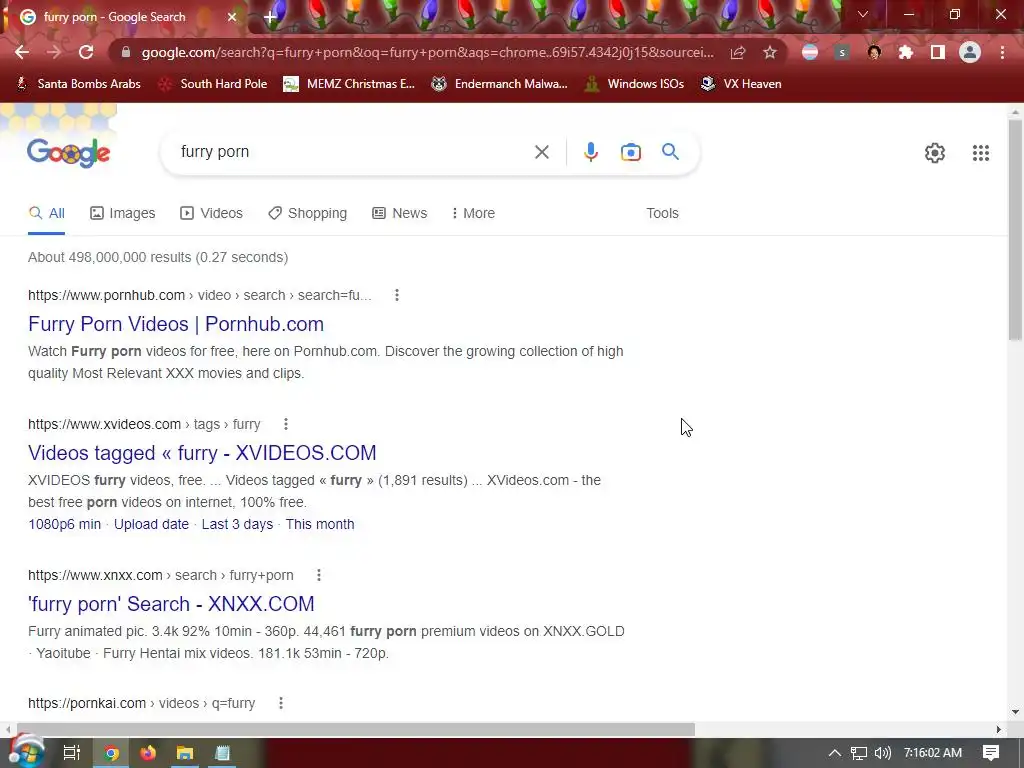Open three-dot options for pornhub.com result

tap(396, 295)
